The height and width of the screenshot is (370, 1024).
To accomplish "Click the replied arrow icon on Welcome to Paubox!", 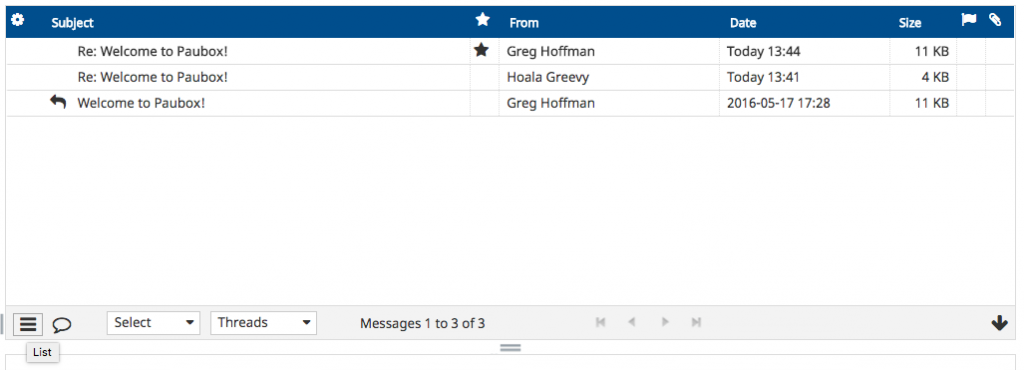I will [58, 102].
